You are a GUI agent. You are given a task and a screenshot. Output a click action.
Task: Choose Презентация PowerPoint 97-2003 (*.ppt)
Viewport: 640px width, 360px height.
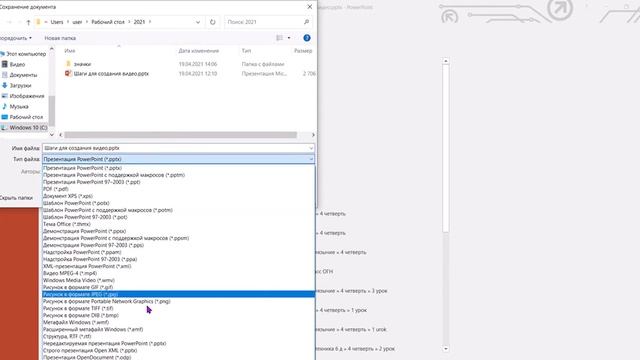coord(178,182)
